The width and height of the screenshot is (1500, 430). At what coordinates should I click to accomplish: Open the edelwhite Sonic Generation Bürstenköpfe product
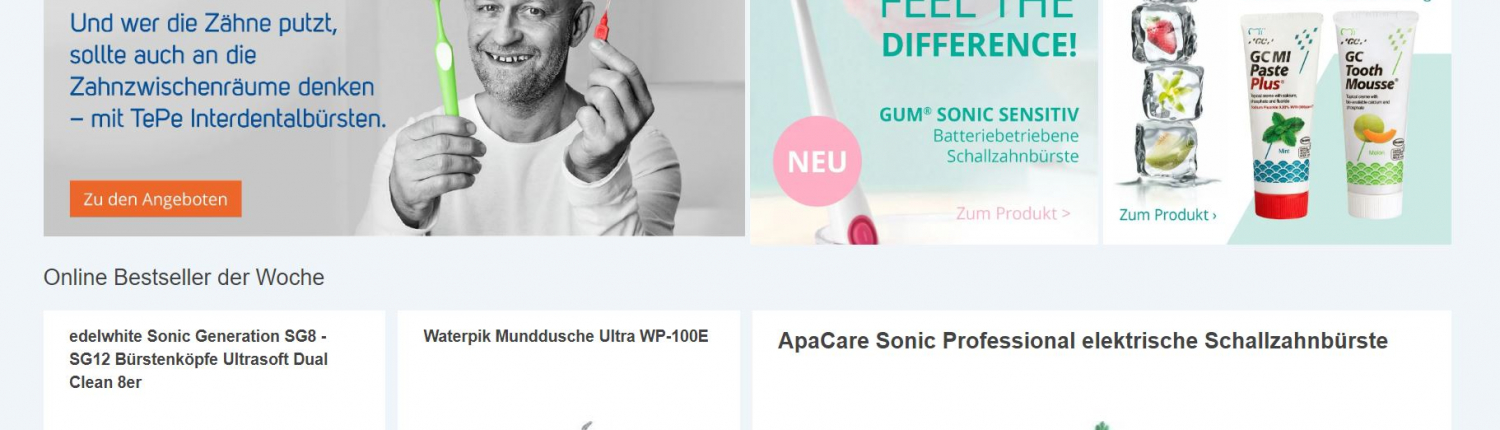198,359
